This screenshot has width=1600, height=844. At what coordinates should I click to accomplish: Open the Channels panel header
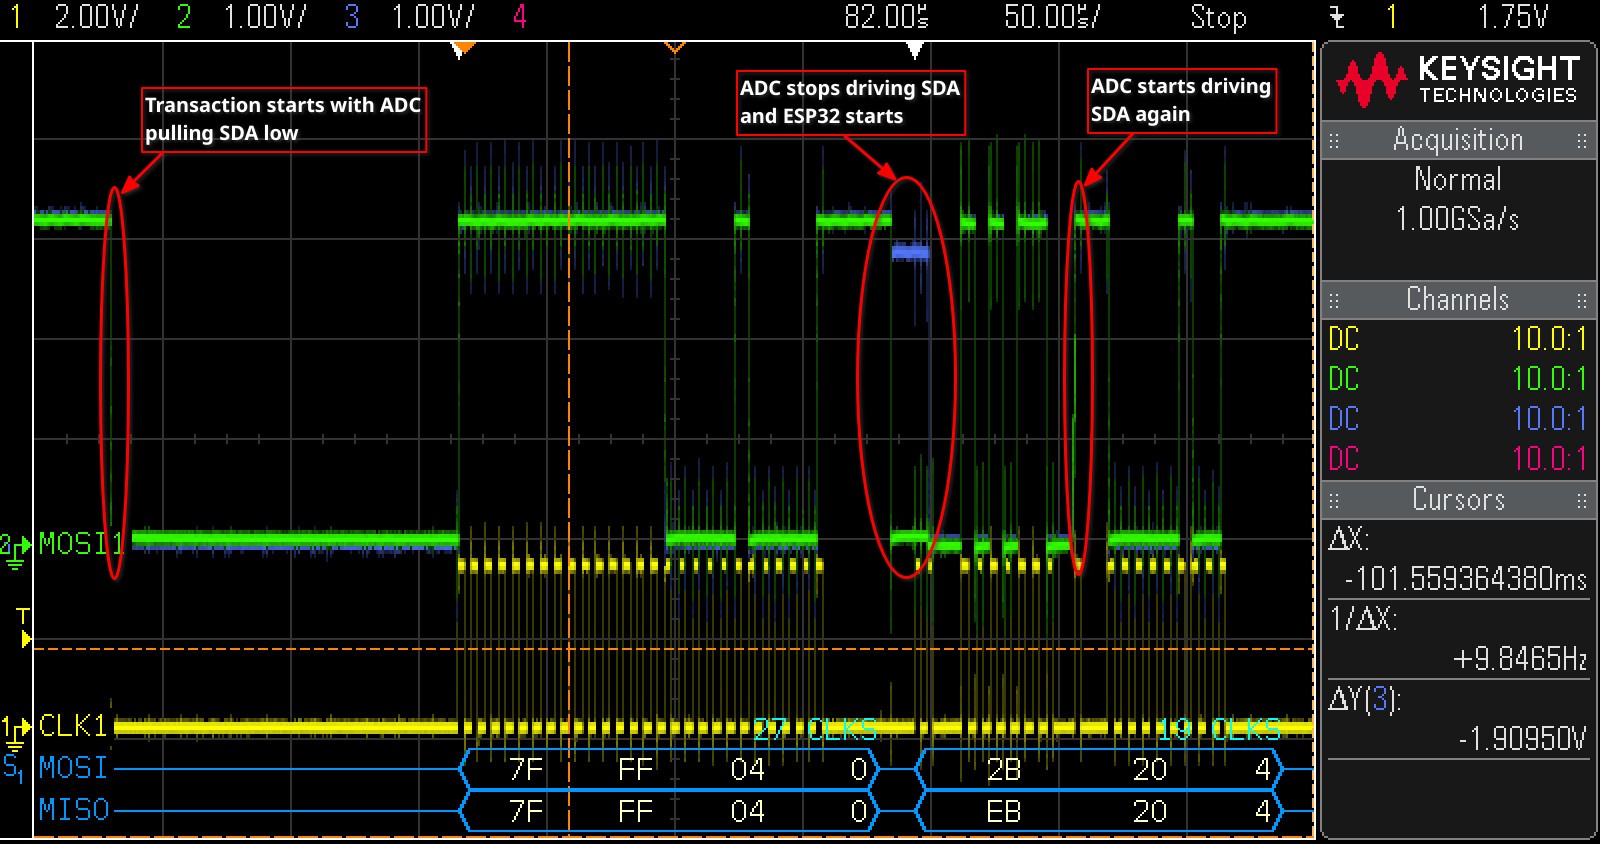pyautogui.click(x=1458, y=299)
